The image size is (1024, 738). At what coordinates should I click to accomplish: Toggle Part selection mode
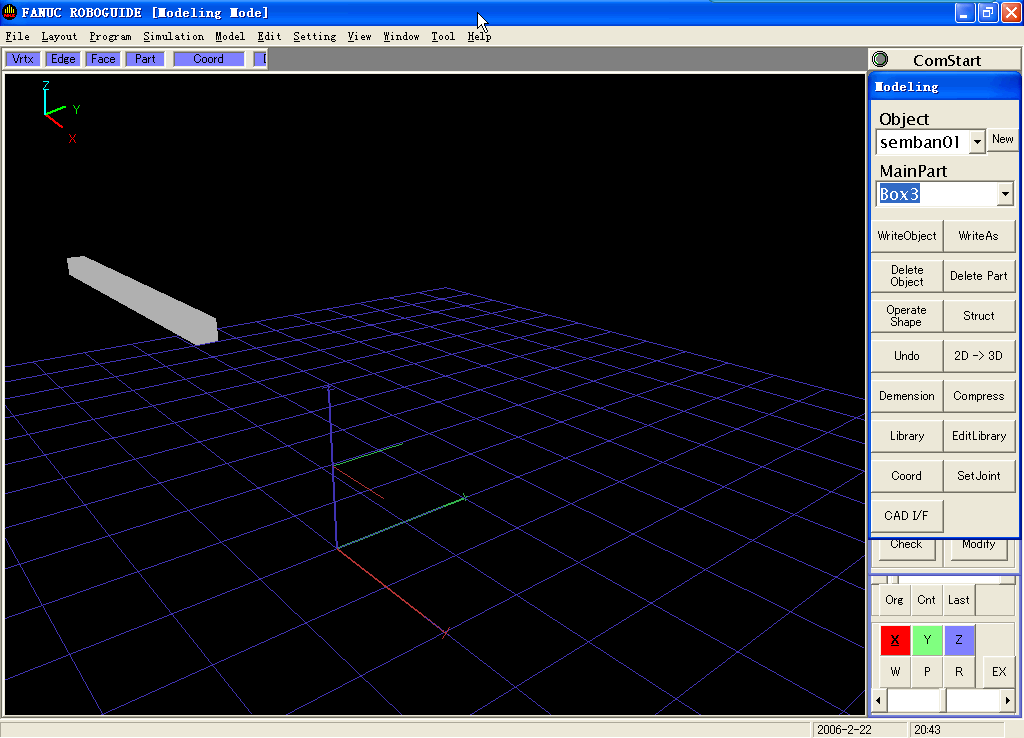(145, 59)
